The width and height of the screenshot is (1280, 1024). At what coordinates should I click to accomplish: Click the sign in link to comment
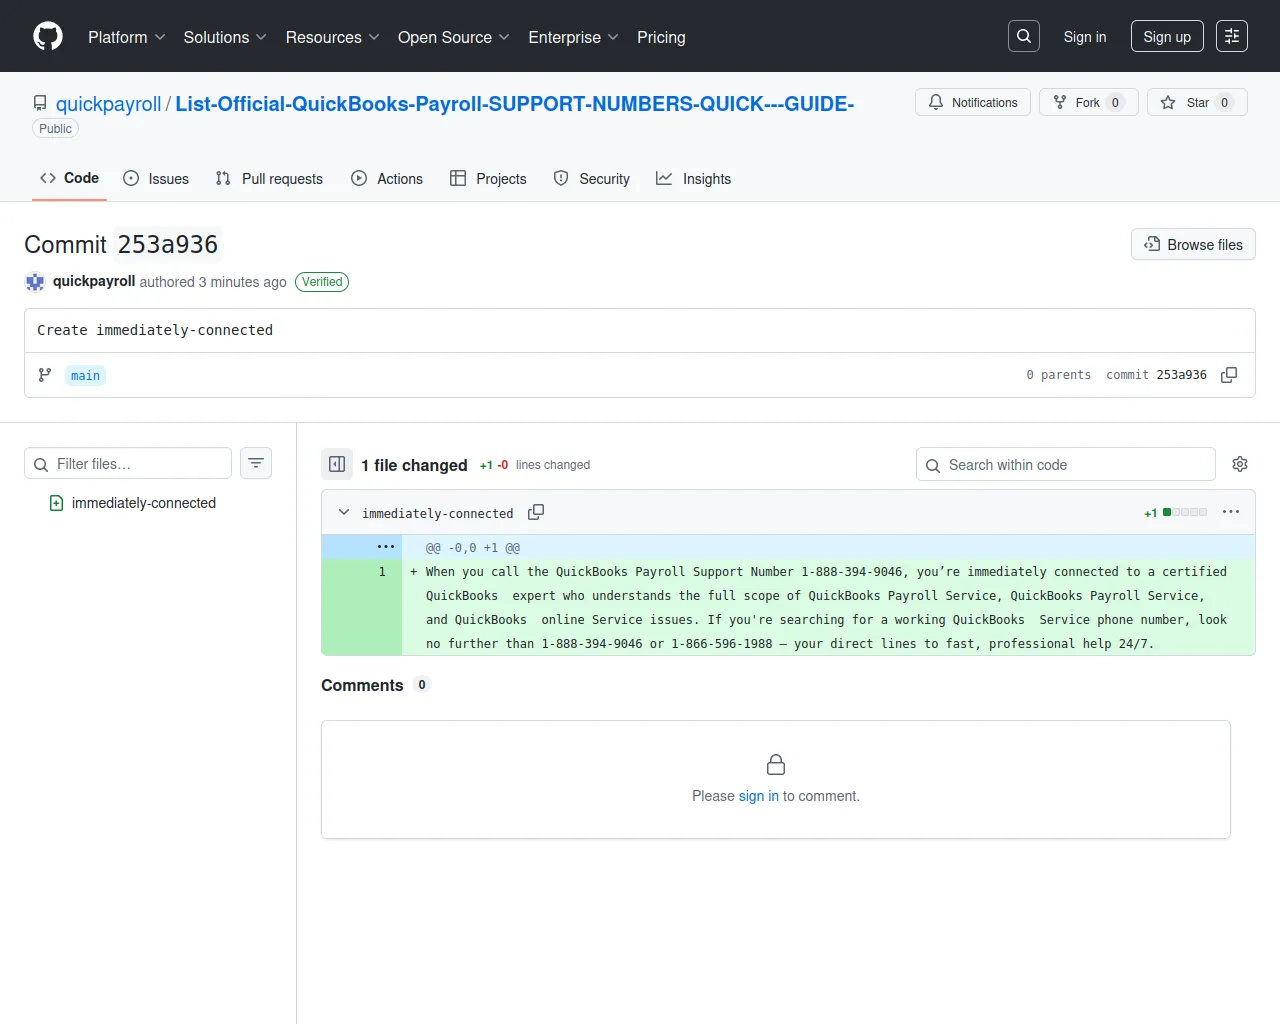pyautogui.click(x=758, y=796)
